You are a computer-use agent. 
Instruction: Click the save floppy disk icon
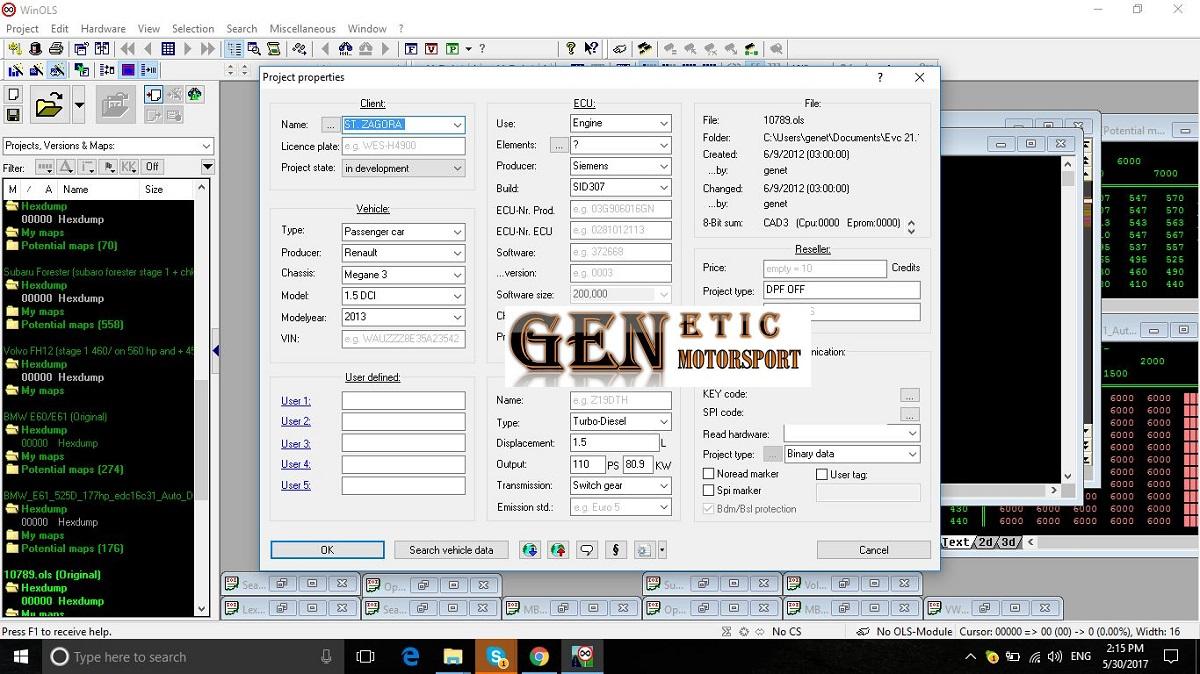coord(14,115)
